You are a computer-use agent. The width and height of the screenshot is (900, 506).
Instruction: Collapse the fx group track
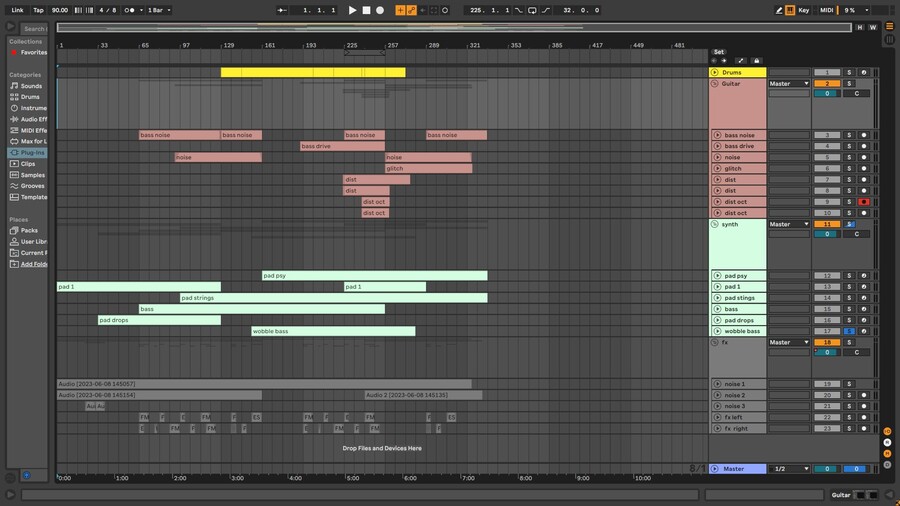tap(715, 342)
